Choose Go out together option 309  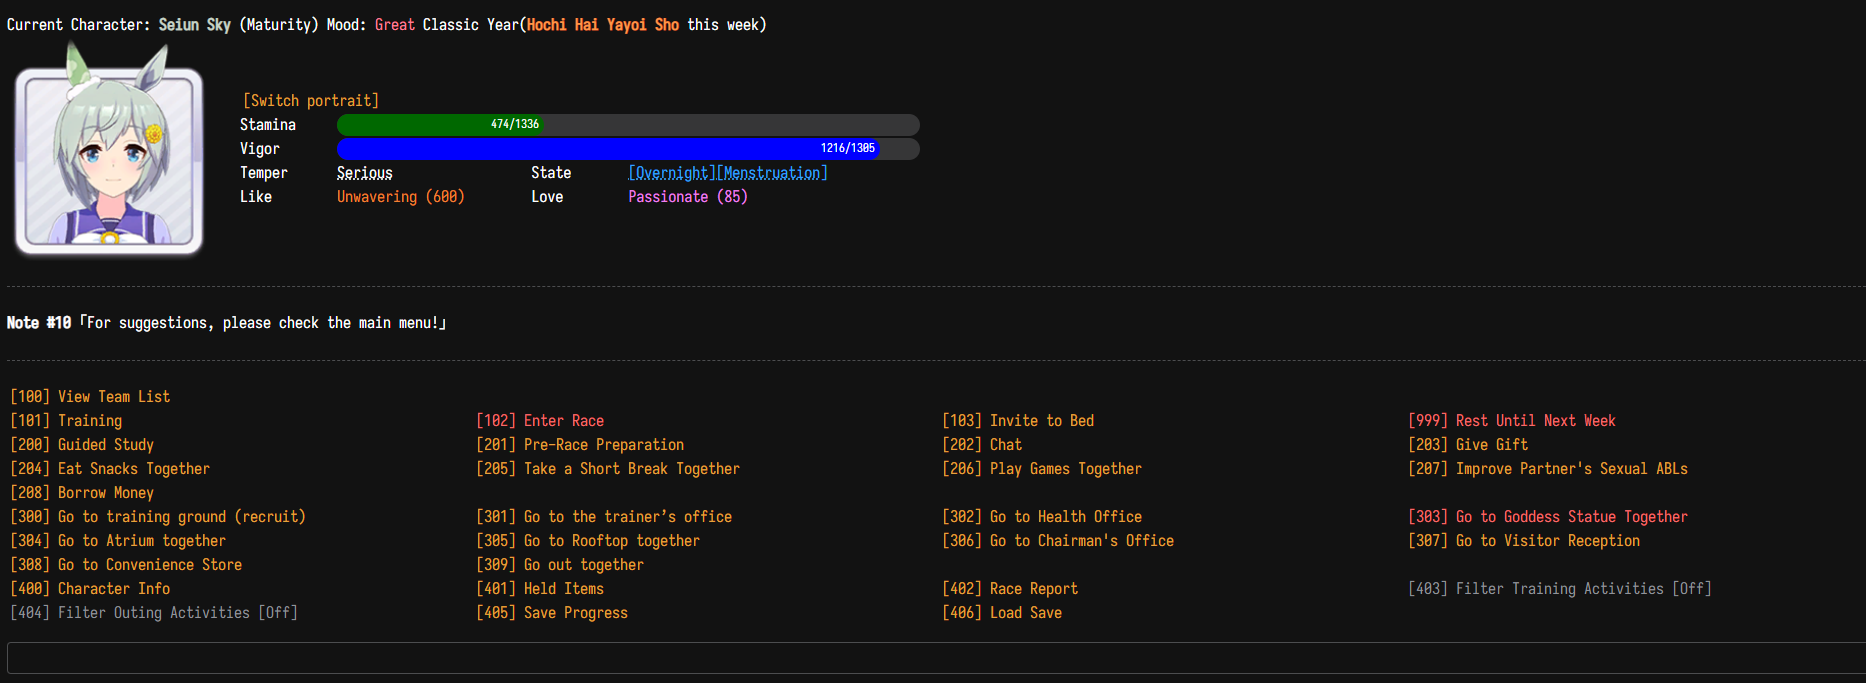(x=560, y=565)
